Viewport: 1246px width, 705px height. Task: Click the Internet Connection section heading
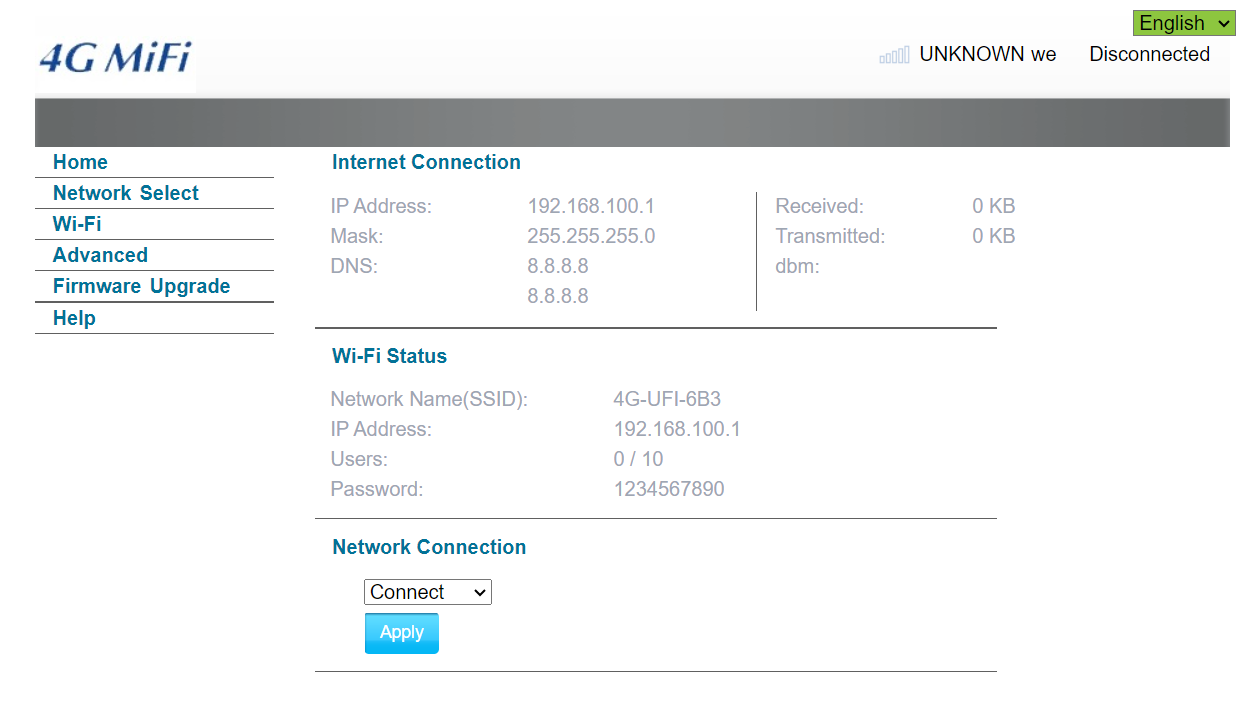click(x=426, y=162)
